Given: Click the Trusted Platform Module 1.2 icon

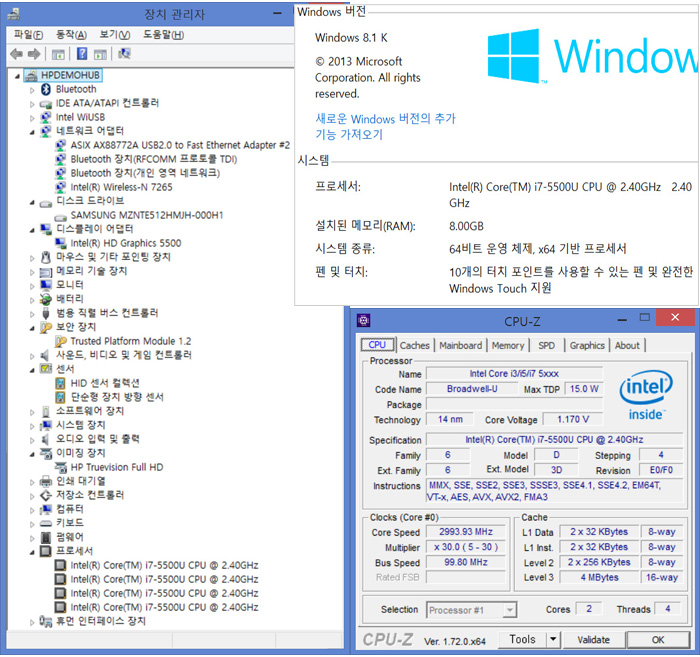Looking at the screenshot, I should tap(60, 341).
